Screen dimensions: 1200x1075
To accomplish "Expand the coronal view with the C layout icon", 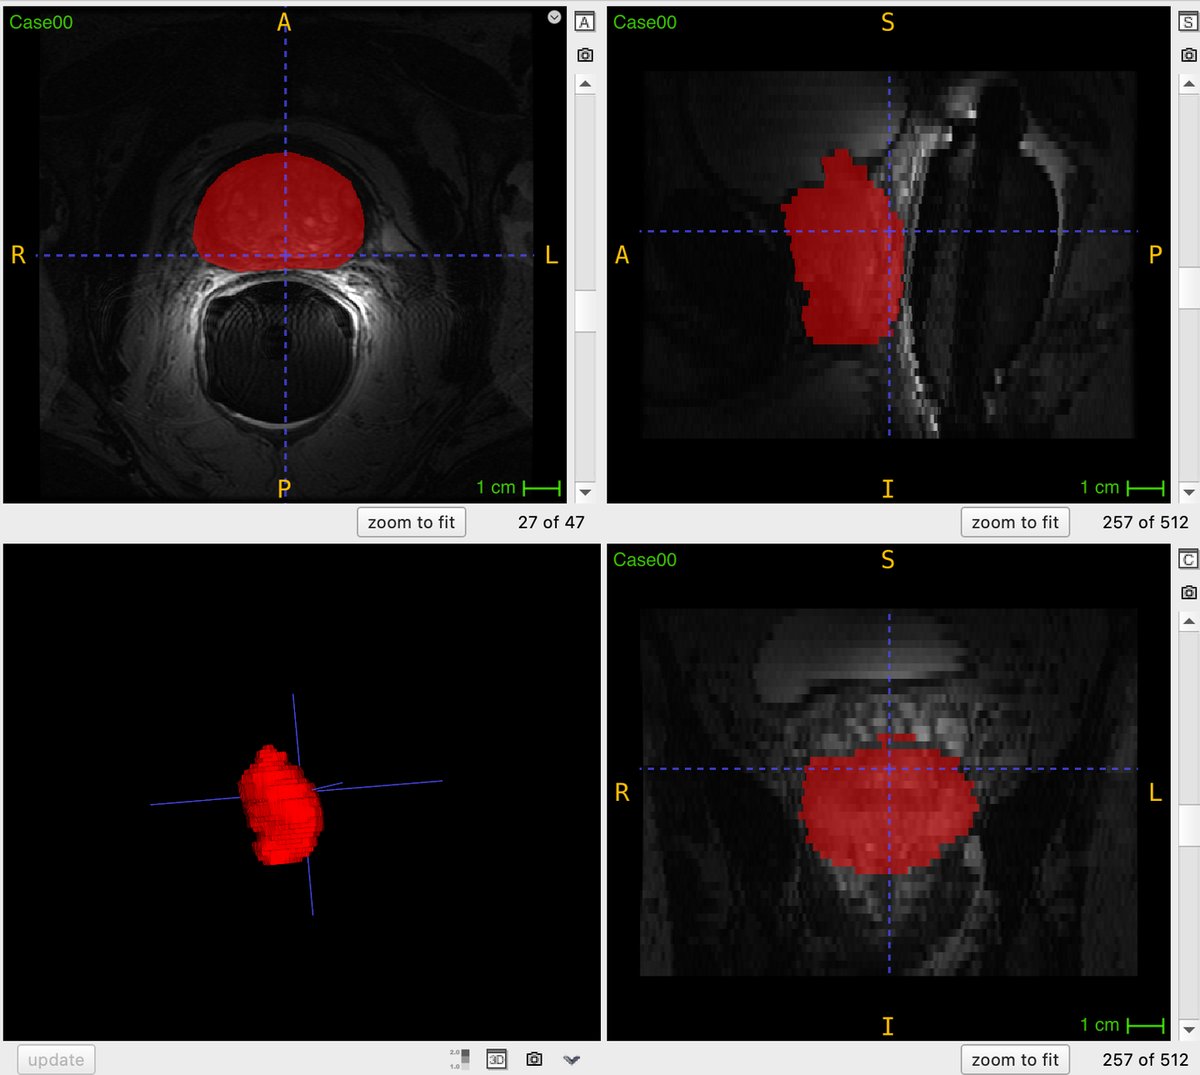I will (x=1188, y=560).
